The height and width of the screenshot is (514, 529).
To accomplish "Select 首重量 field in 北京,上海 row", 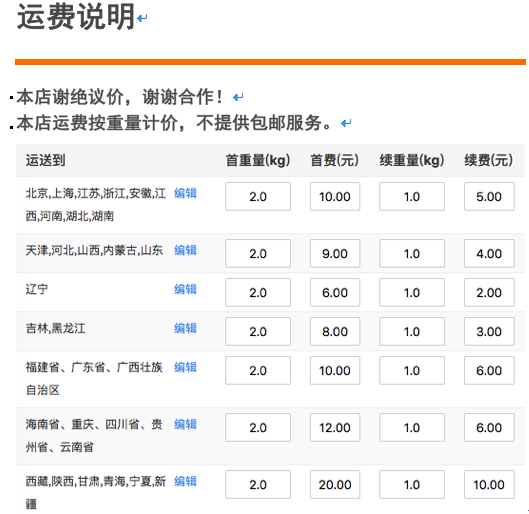I will [x=258, y=196].
